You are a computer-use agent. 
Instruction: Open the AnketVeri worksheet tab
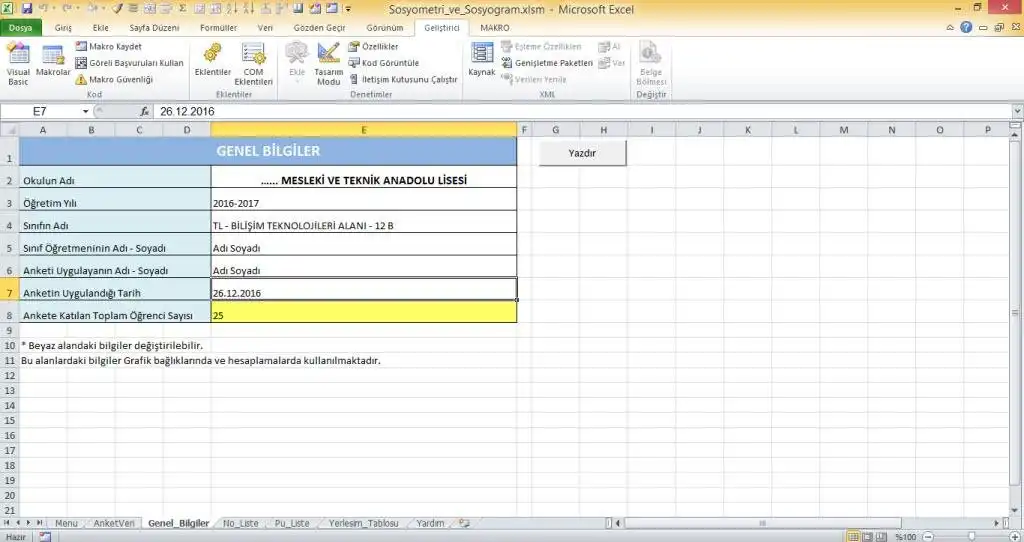[x=114, y=523]
